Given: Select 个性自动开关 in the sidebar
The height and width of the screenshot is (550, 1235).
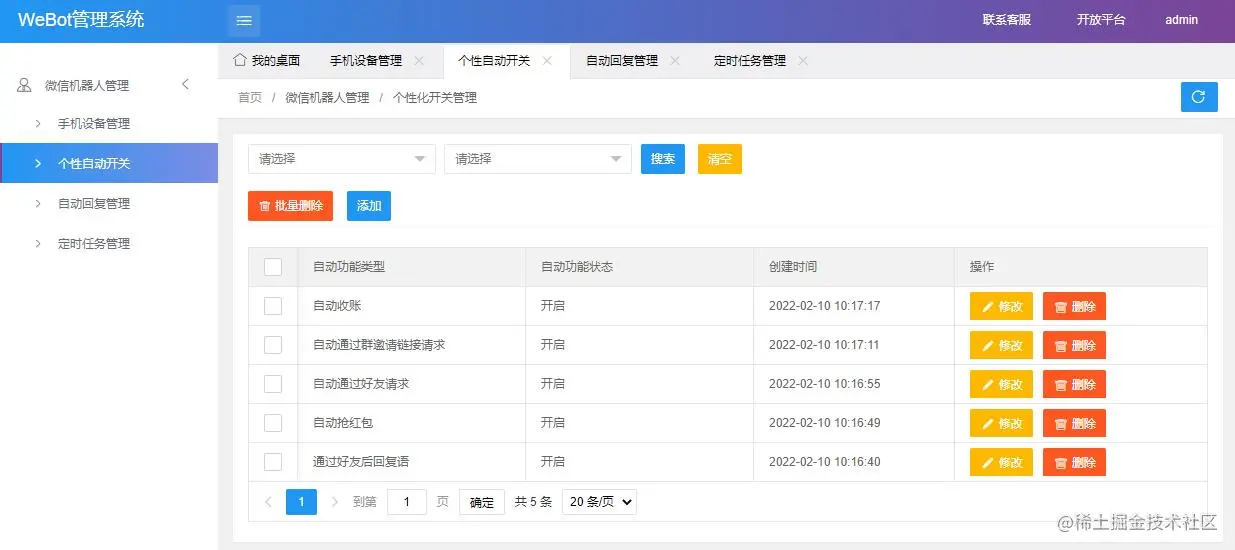Looking at the screenshot, I should tap(109, 163).
